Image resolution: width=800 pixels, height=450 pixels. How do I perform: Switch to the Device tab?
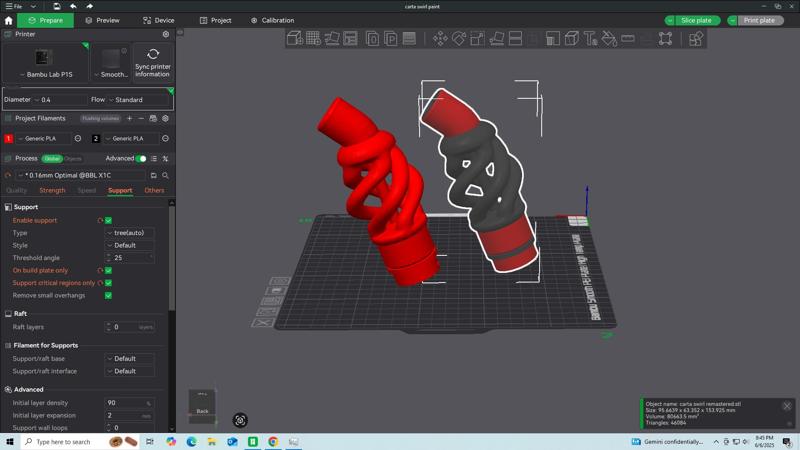[x=159, y=20]
